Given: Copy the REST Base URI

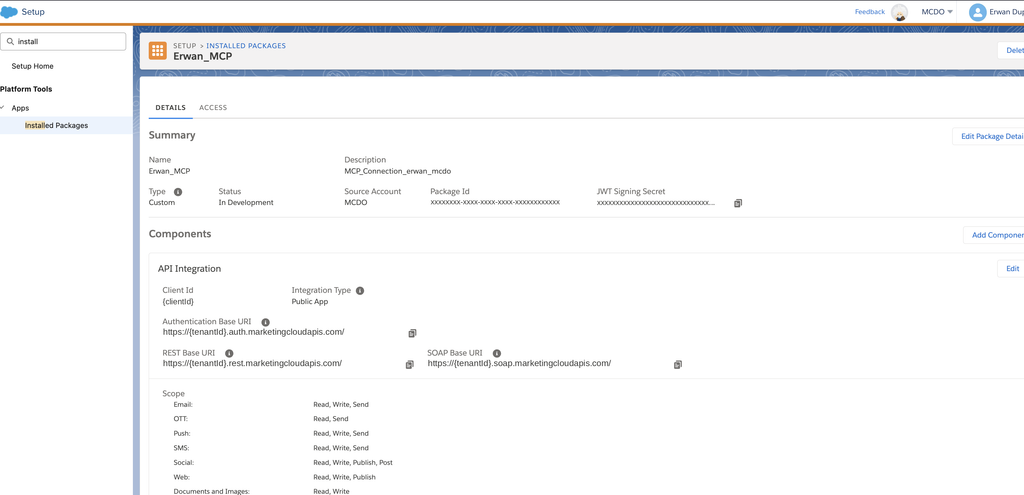Looking at the screenshot, I should (409, 364).
